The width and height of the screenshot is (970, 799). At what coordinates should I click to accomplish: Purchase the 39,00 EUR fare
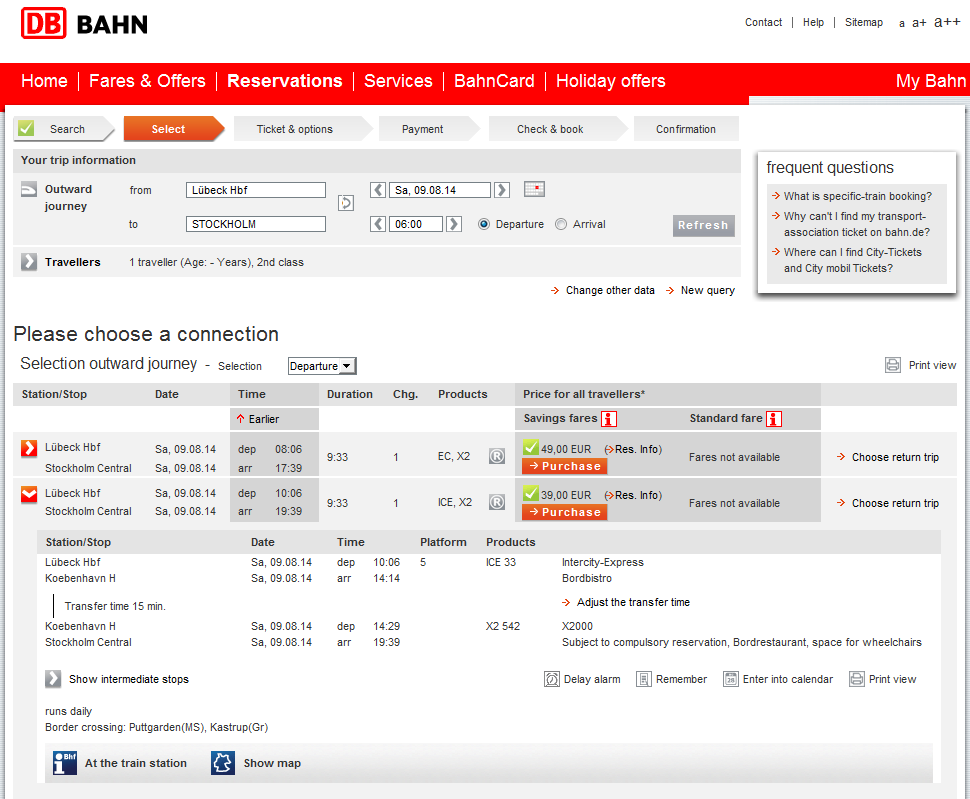[564, 512]
